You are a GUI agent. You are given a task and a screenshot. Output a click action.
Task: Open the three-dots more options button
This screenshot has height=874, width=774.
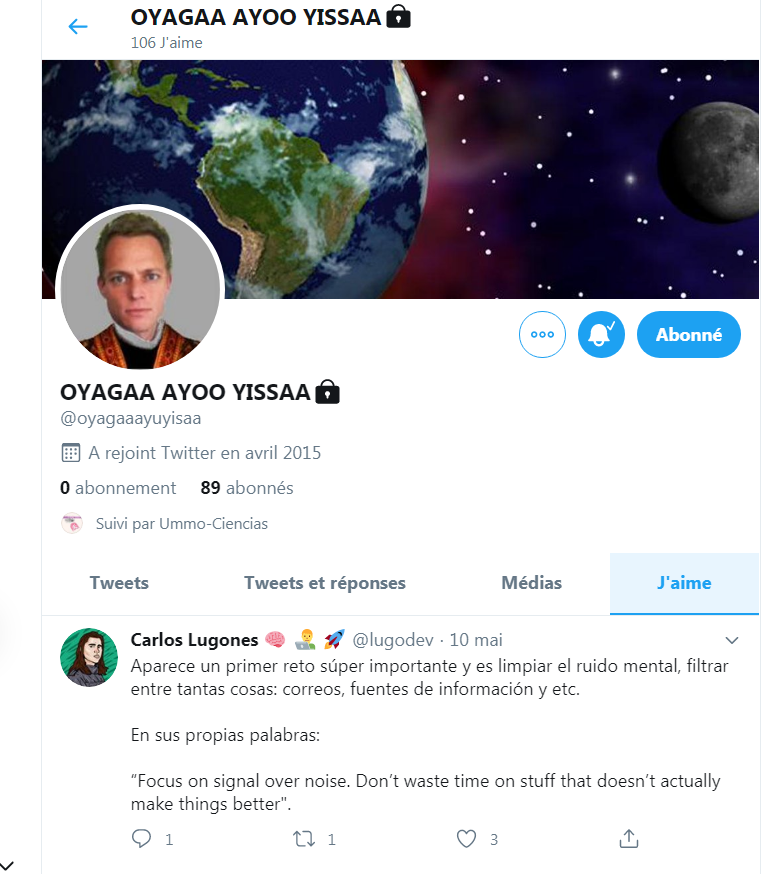(x=542, y=334)
